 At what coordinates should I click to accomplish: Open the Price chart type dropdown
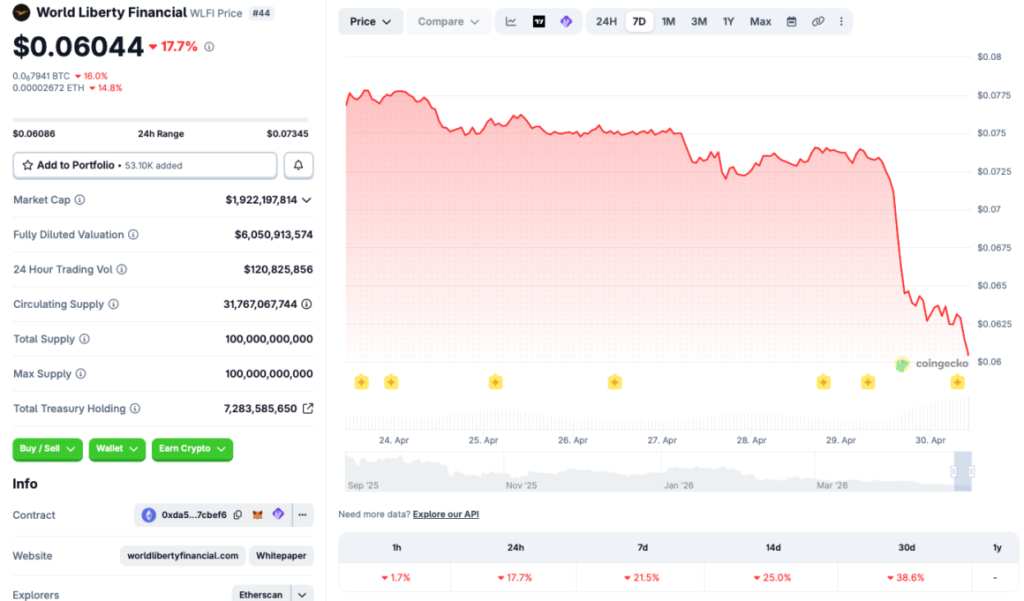coord(370,22)
